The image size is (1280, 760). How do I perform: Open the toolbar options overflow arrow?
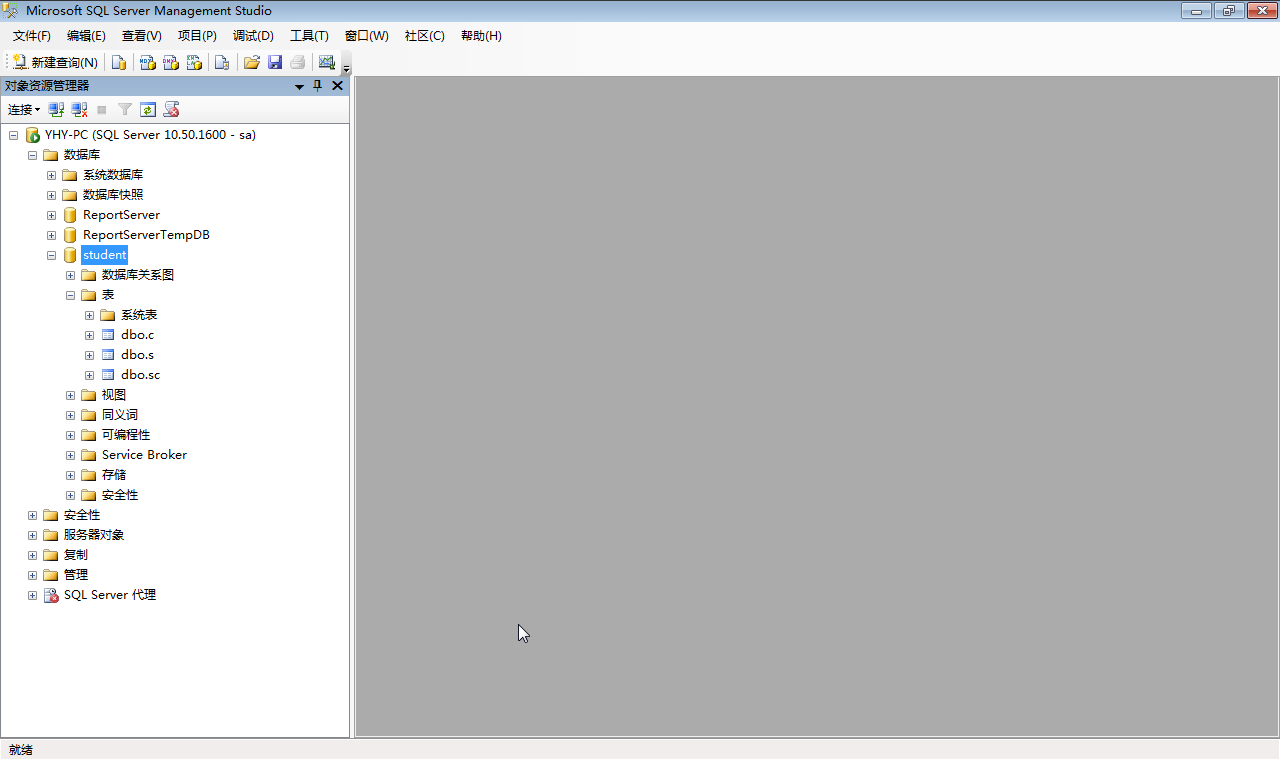tap(347, 68)
